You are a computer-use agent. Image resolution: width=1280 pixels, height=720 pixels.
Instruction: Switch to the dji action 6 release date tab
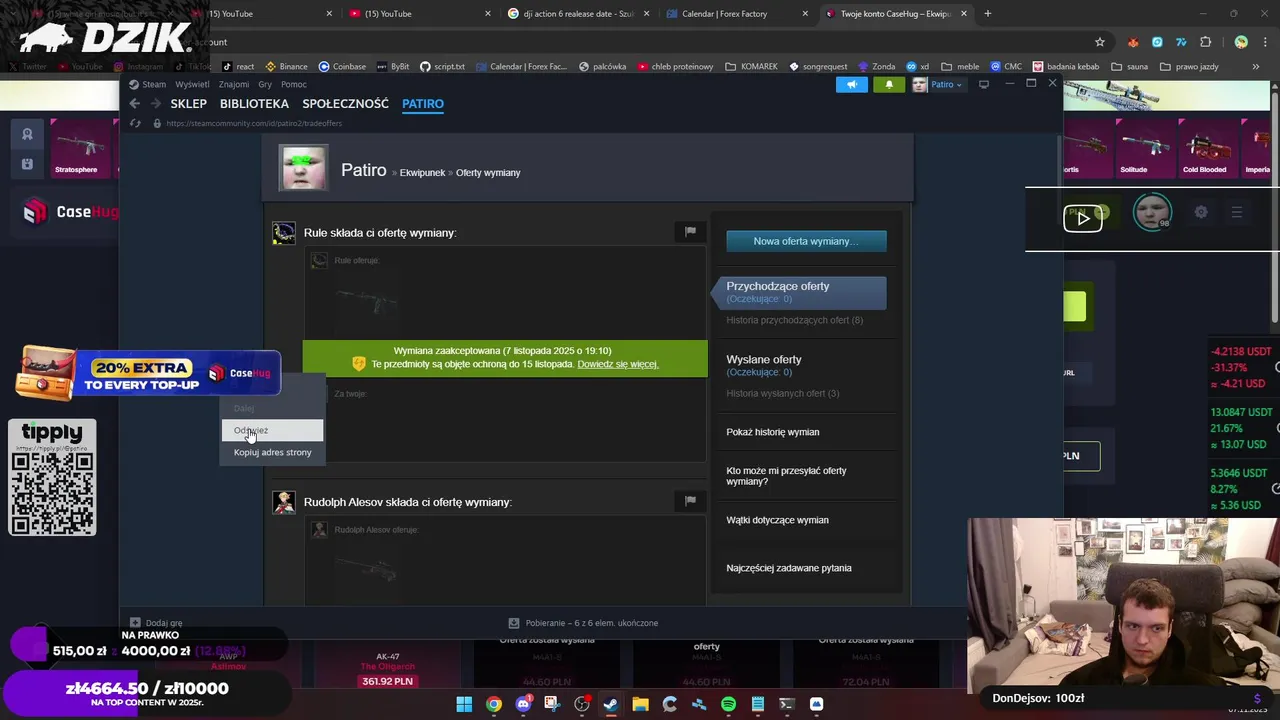578,13
